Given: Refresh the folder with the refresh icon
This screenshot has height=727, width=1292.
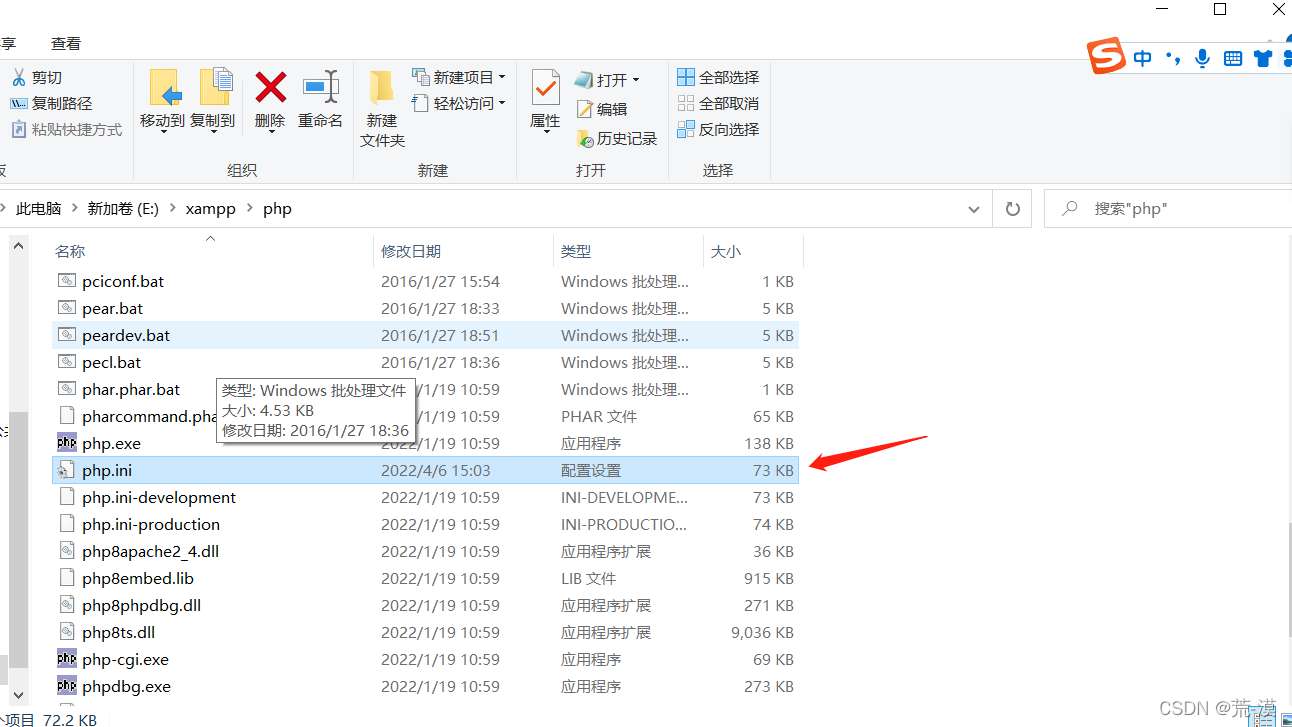Looking at the screenshot, I should 1011,208.
